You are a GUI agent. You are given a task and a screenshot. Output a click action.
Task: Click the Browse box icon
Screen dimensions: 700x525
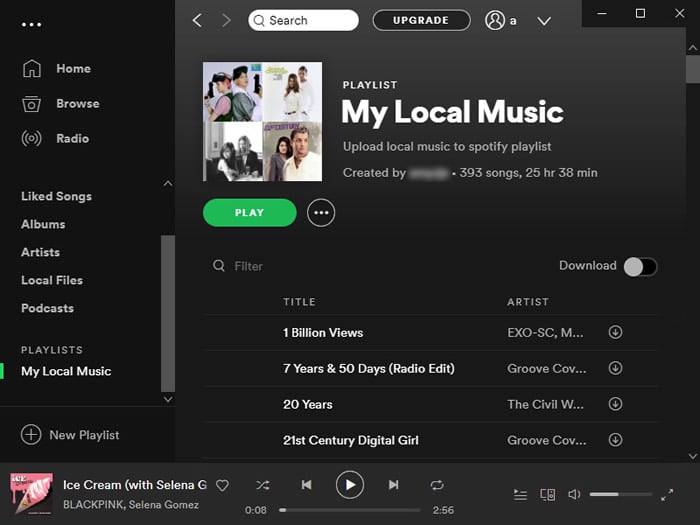[x=31, y=104]
